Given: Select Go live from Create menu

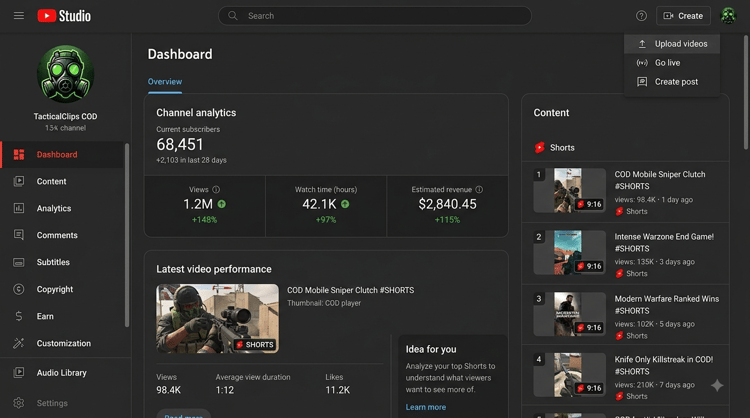Looking at the screenshot, I should pos(672,63).
